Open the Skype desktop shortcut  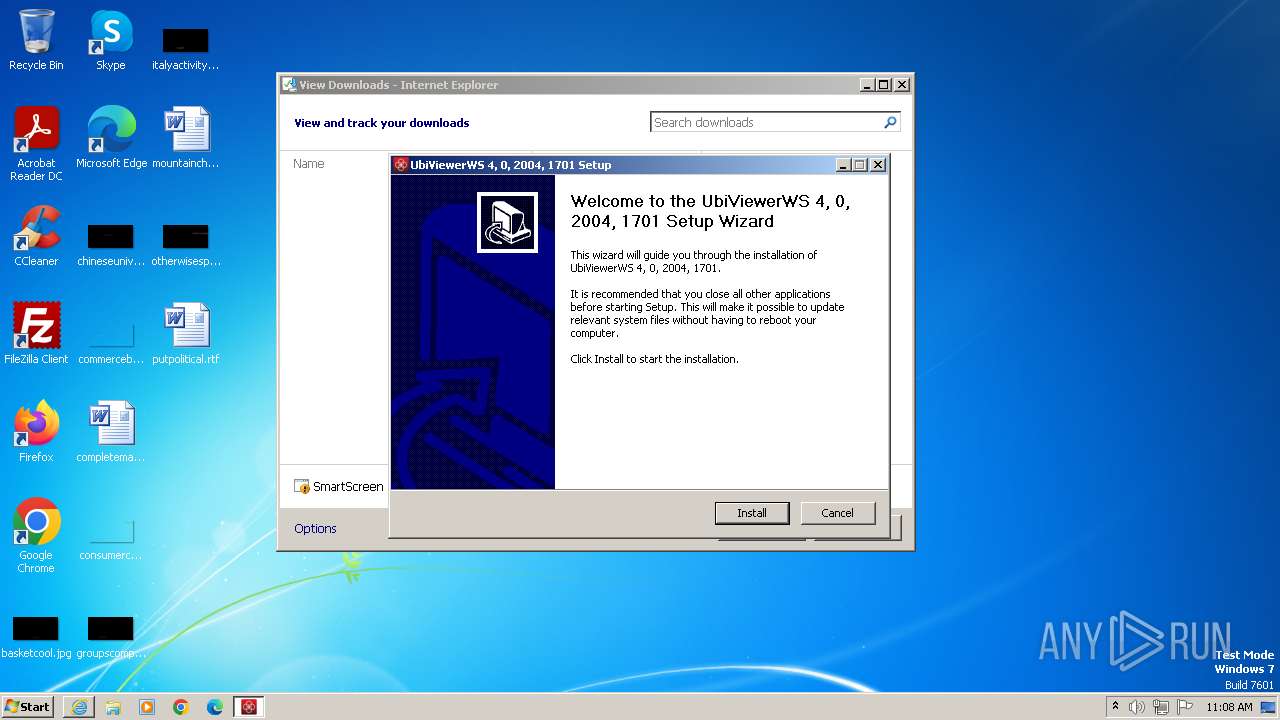click(x=111, y=40)
